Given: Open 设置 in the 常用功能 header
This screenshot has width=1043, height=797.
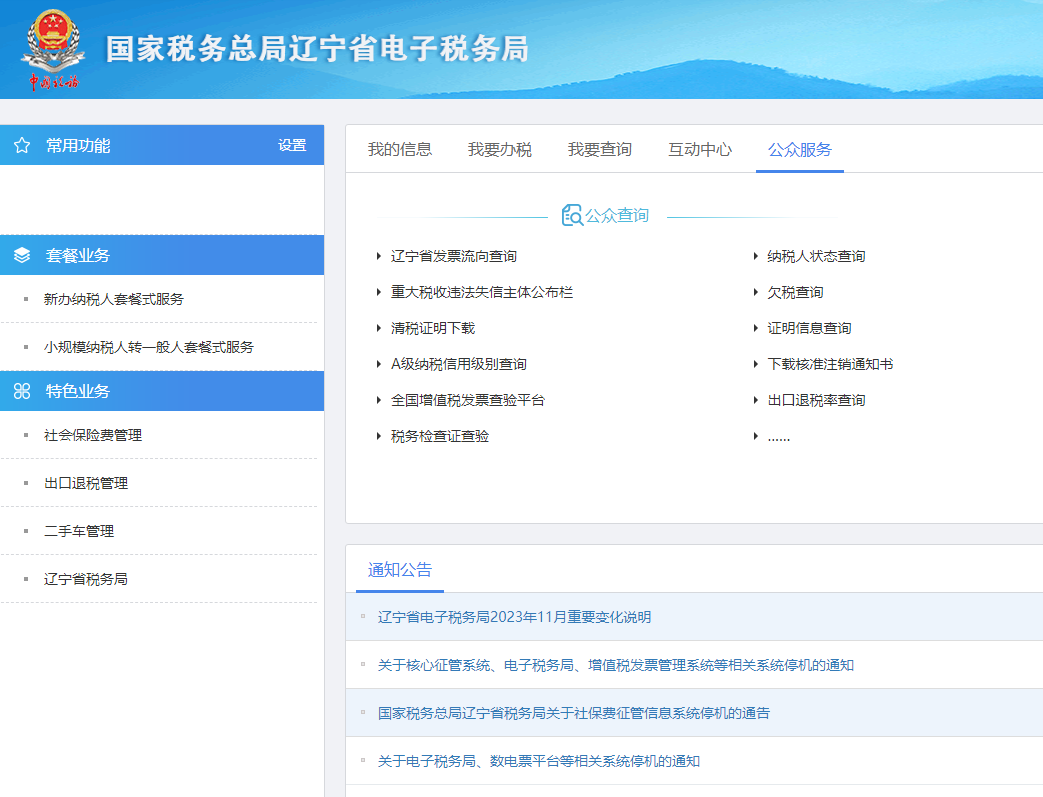Looking at the screenshot, I should (x=292, y=145).
